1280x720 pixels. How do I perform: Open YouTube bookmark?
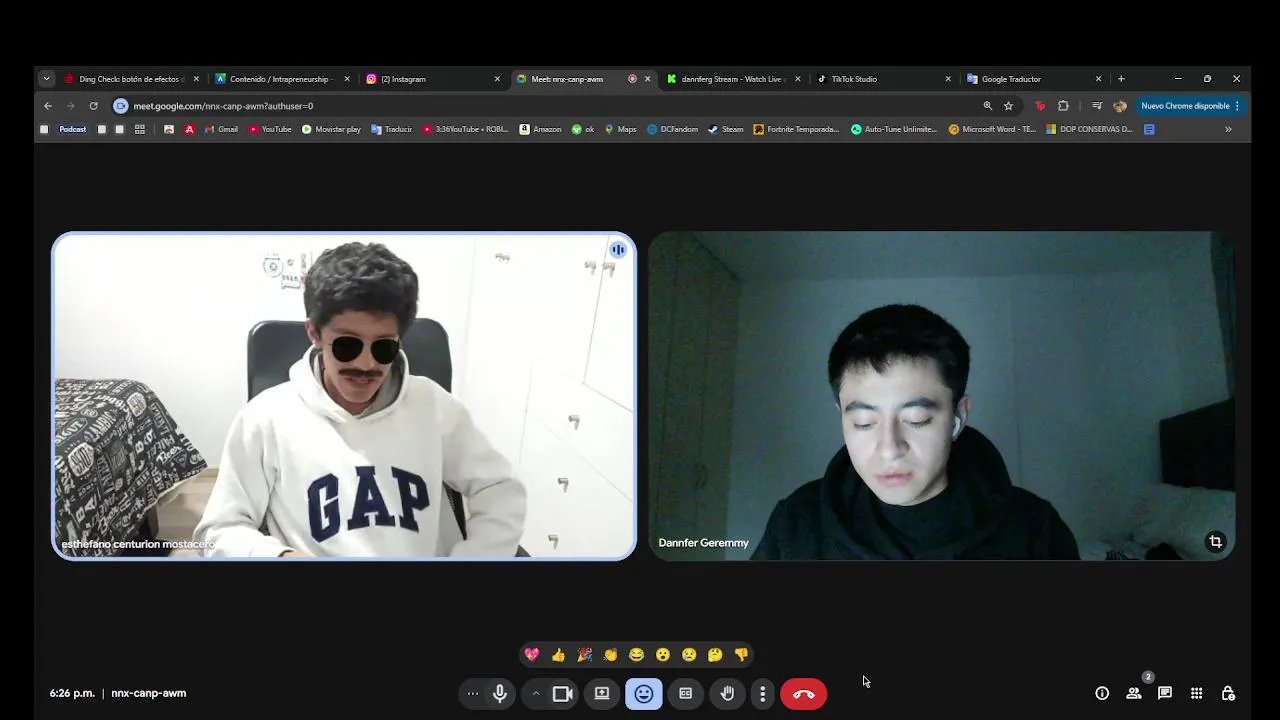pos(270,129)
